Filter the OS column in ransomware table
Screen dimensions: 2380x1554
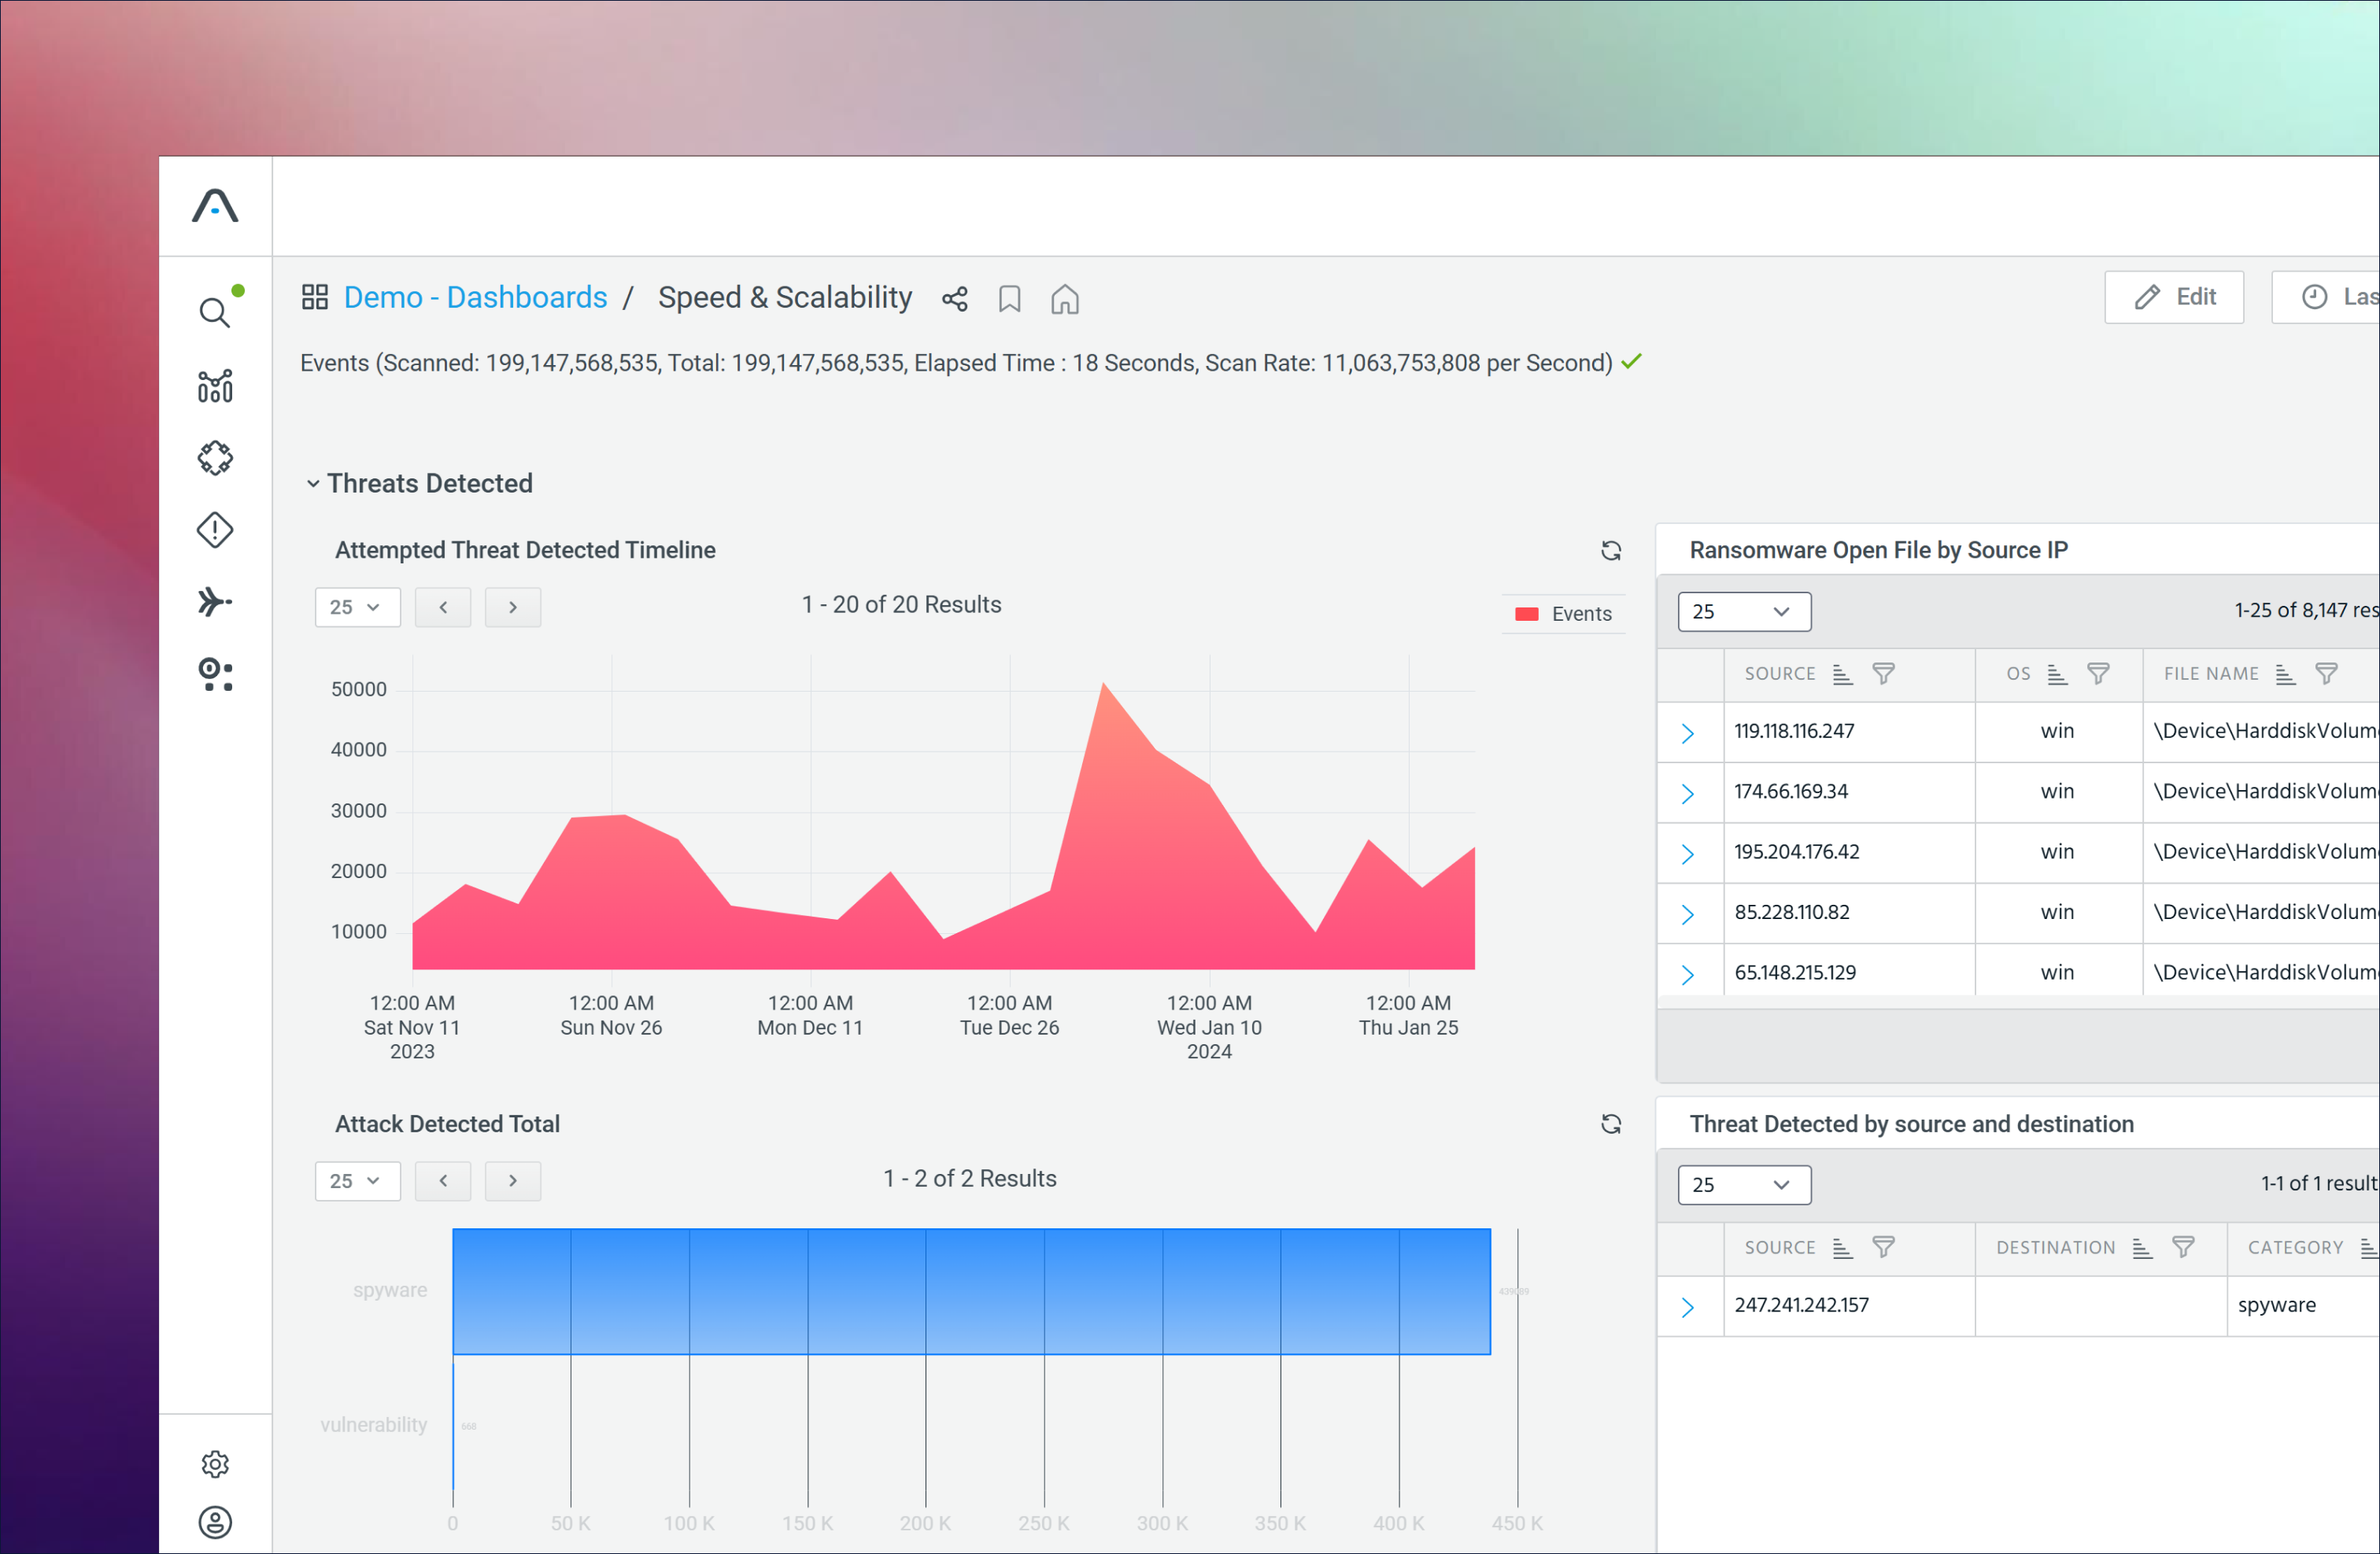coord(2098,674)
